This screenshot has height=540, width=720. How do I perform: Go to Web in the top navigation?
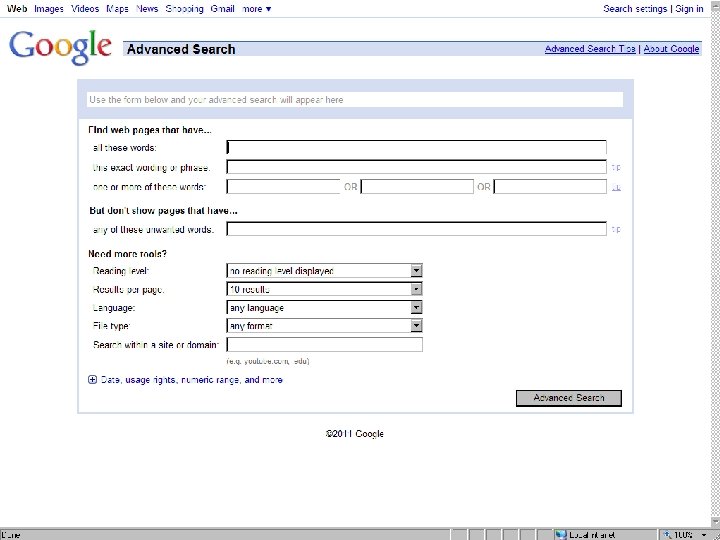coord(17,9)
